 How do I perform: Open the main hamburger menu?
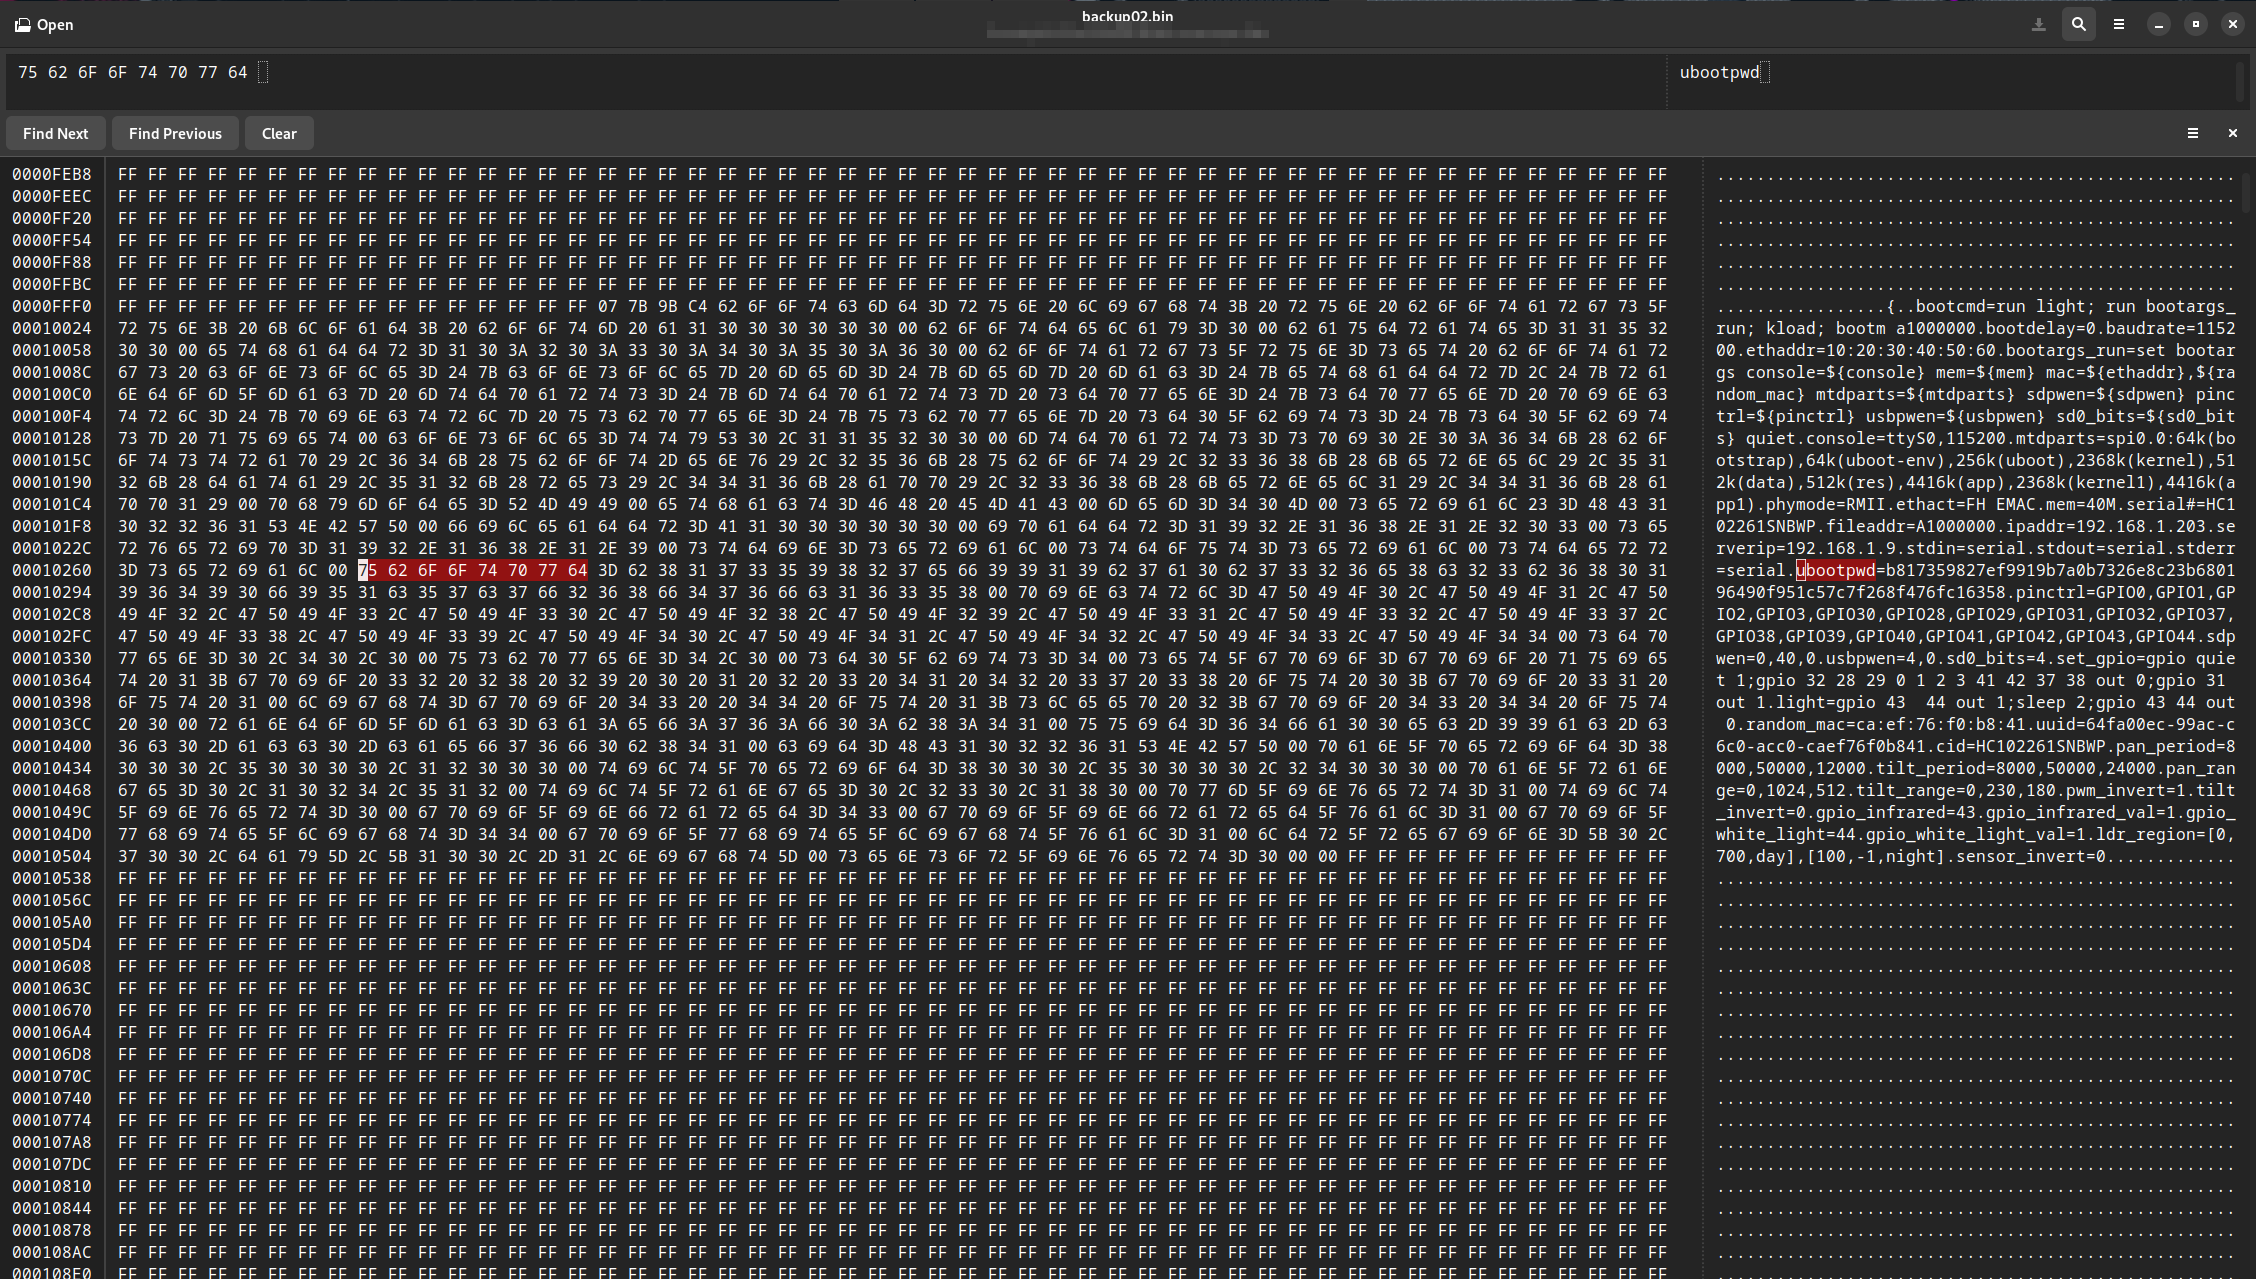tap(2118, 24)
